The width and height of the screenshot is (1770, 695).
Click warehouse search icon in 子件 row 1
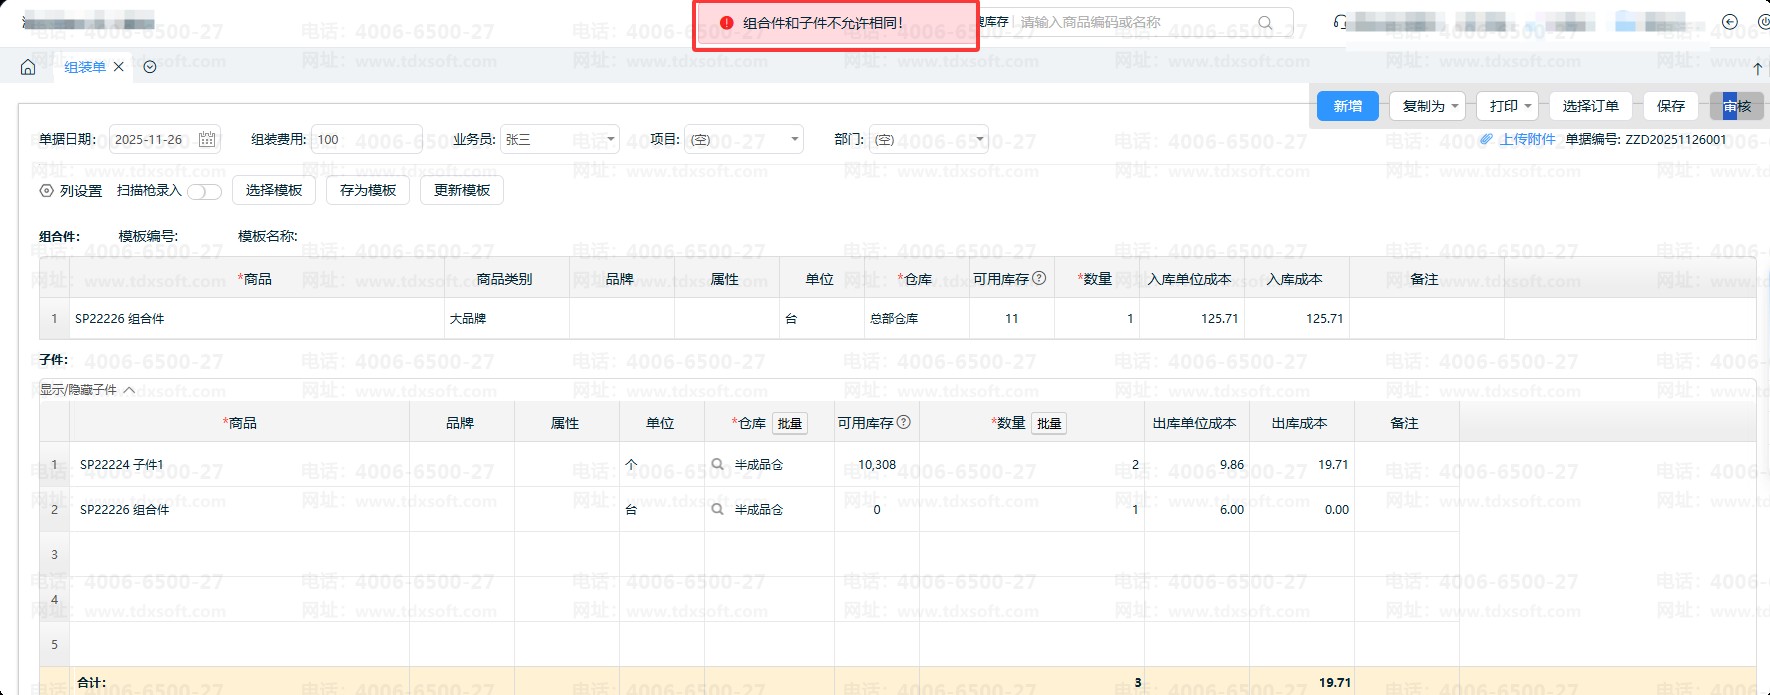click(717, 464)
